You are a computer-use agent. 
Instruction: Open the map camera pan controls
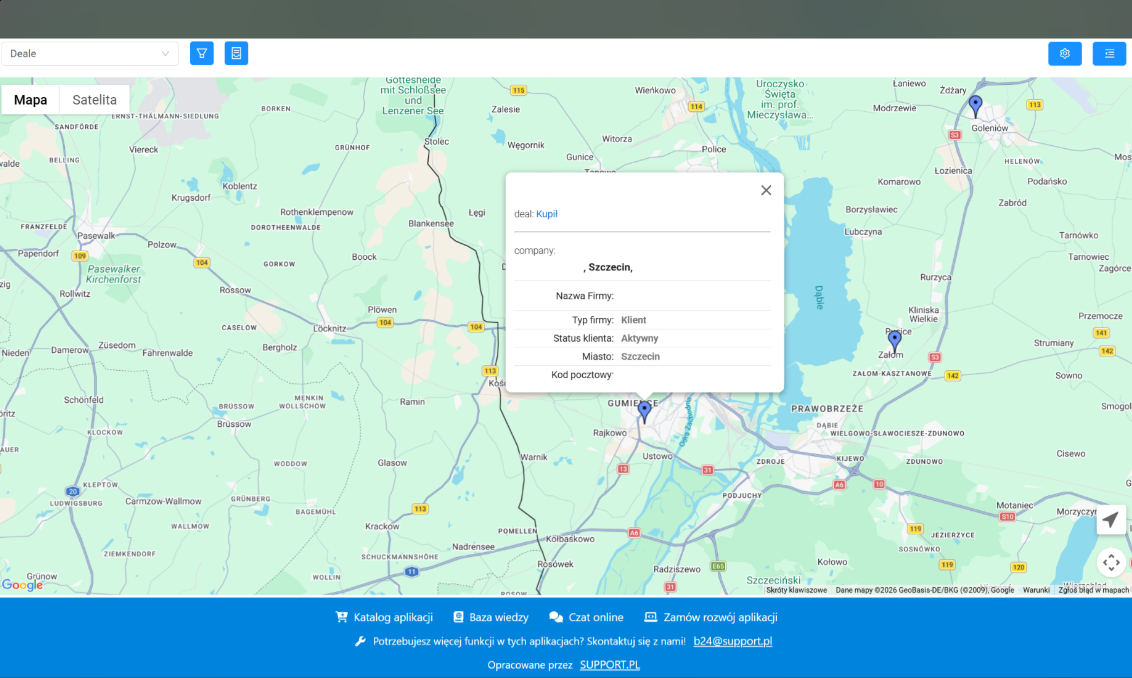tap(1111, 562)
